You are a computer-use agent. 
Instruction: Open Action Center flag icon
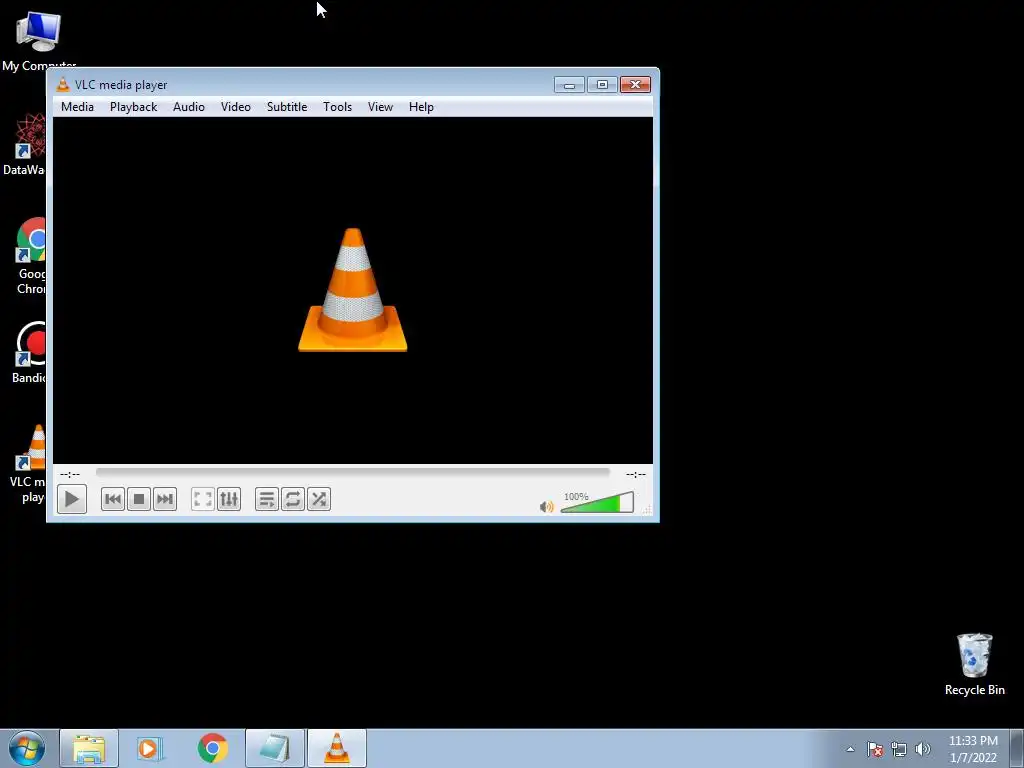click(x=875, y=750)
